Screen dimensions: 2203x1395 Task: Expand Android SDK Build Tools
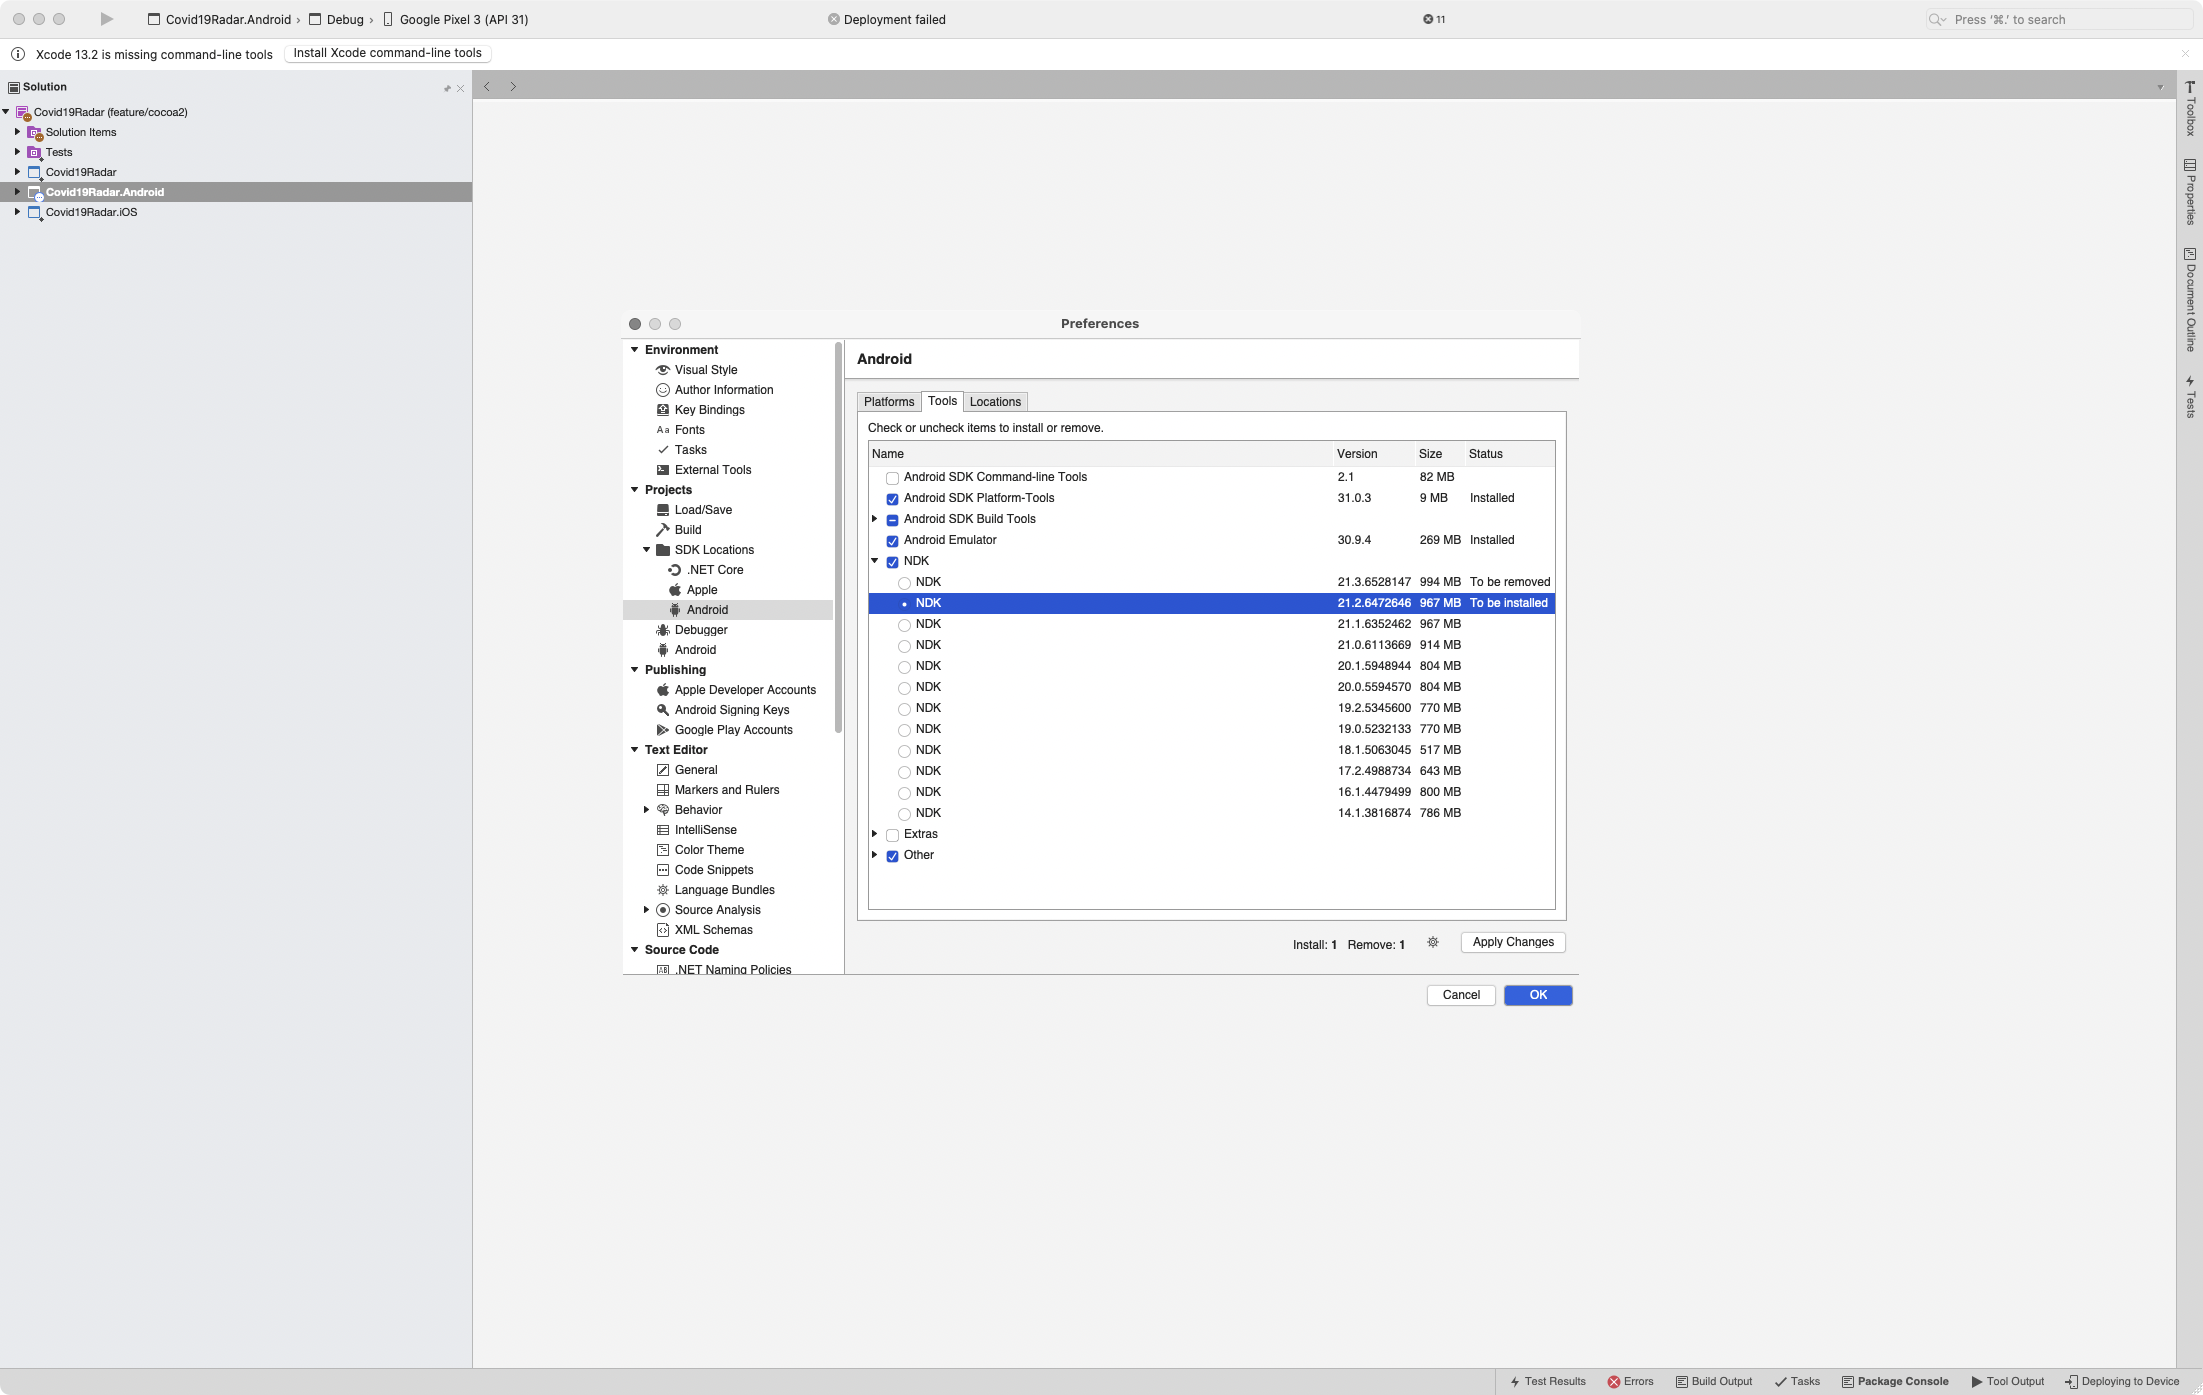tap(874, 519)
